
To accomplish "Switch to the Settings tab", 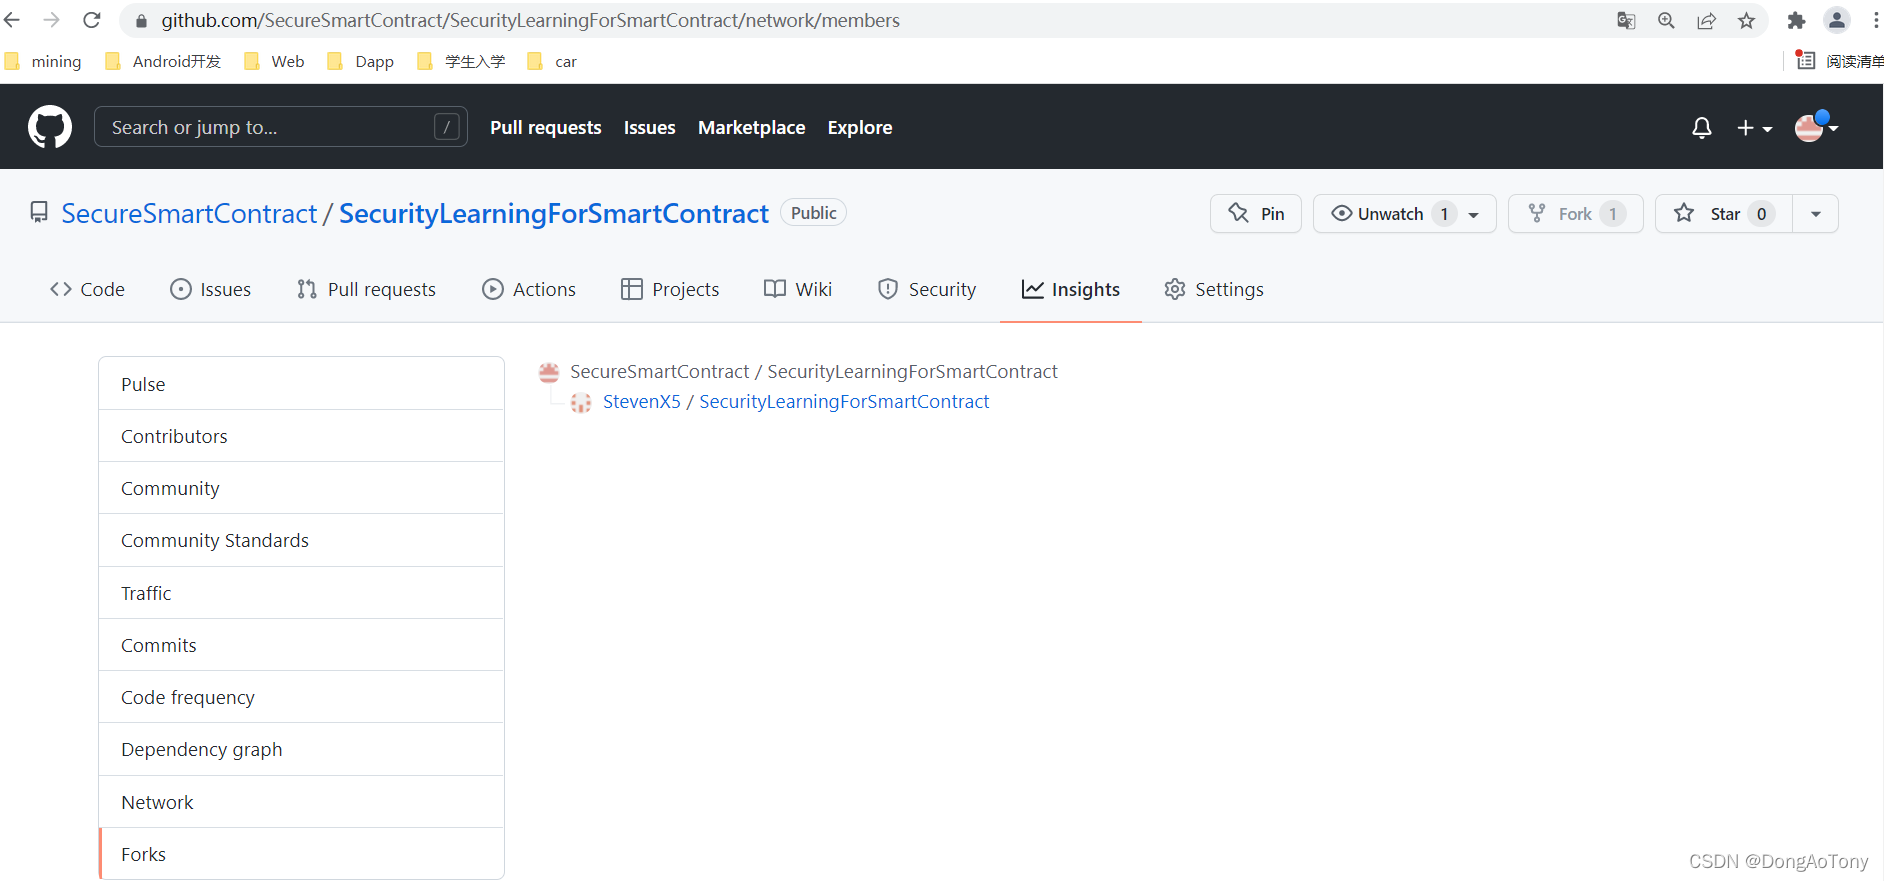I will 1214,289.
